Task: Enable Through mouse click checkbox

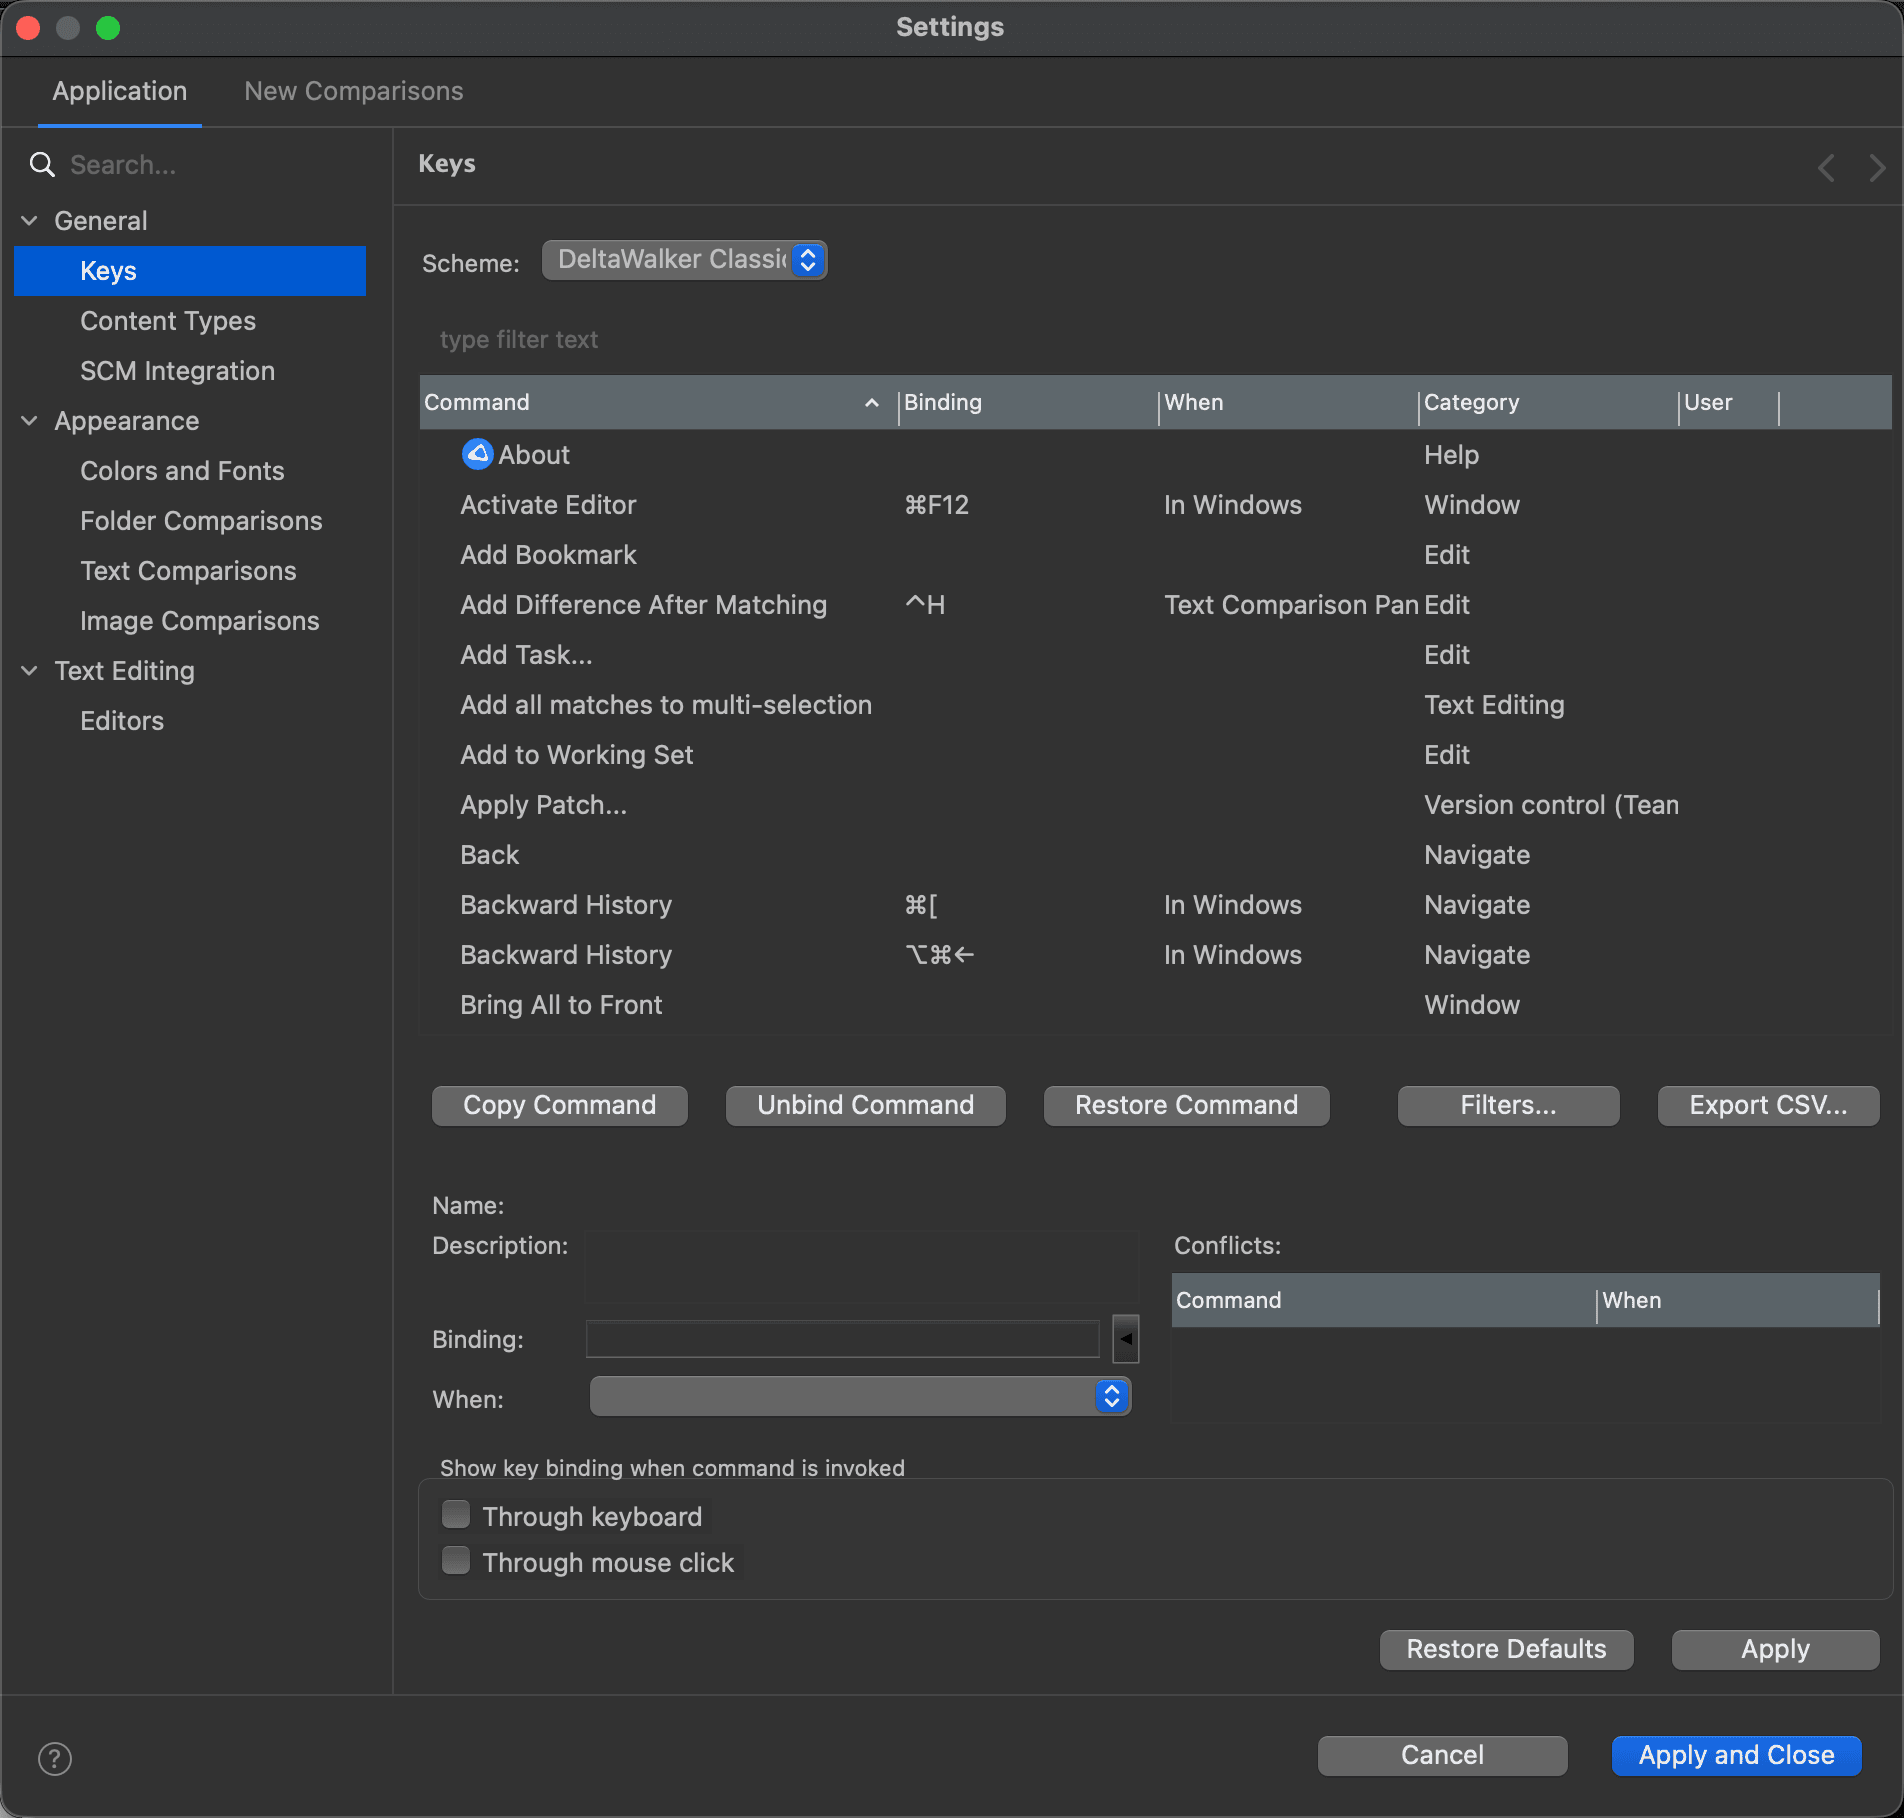Action: pyautogui.click(x=456, y=1561)
